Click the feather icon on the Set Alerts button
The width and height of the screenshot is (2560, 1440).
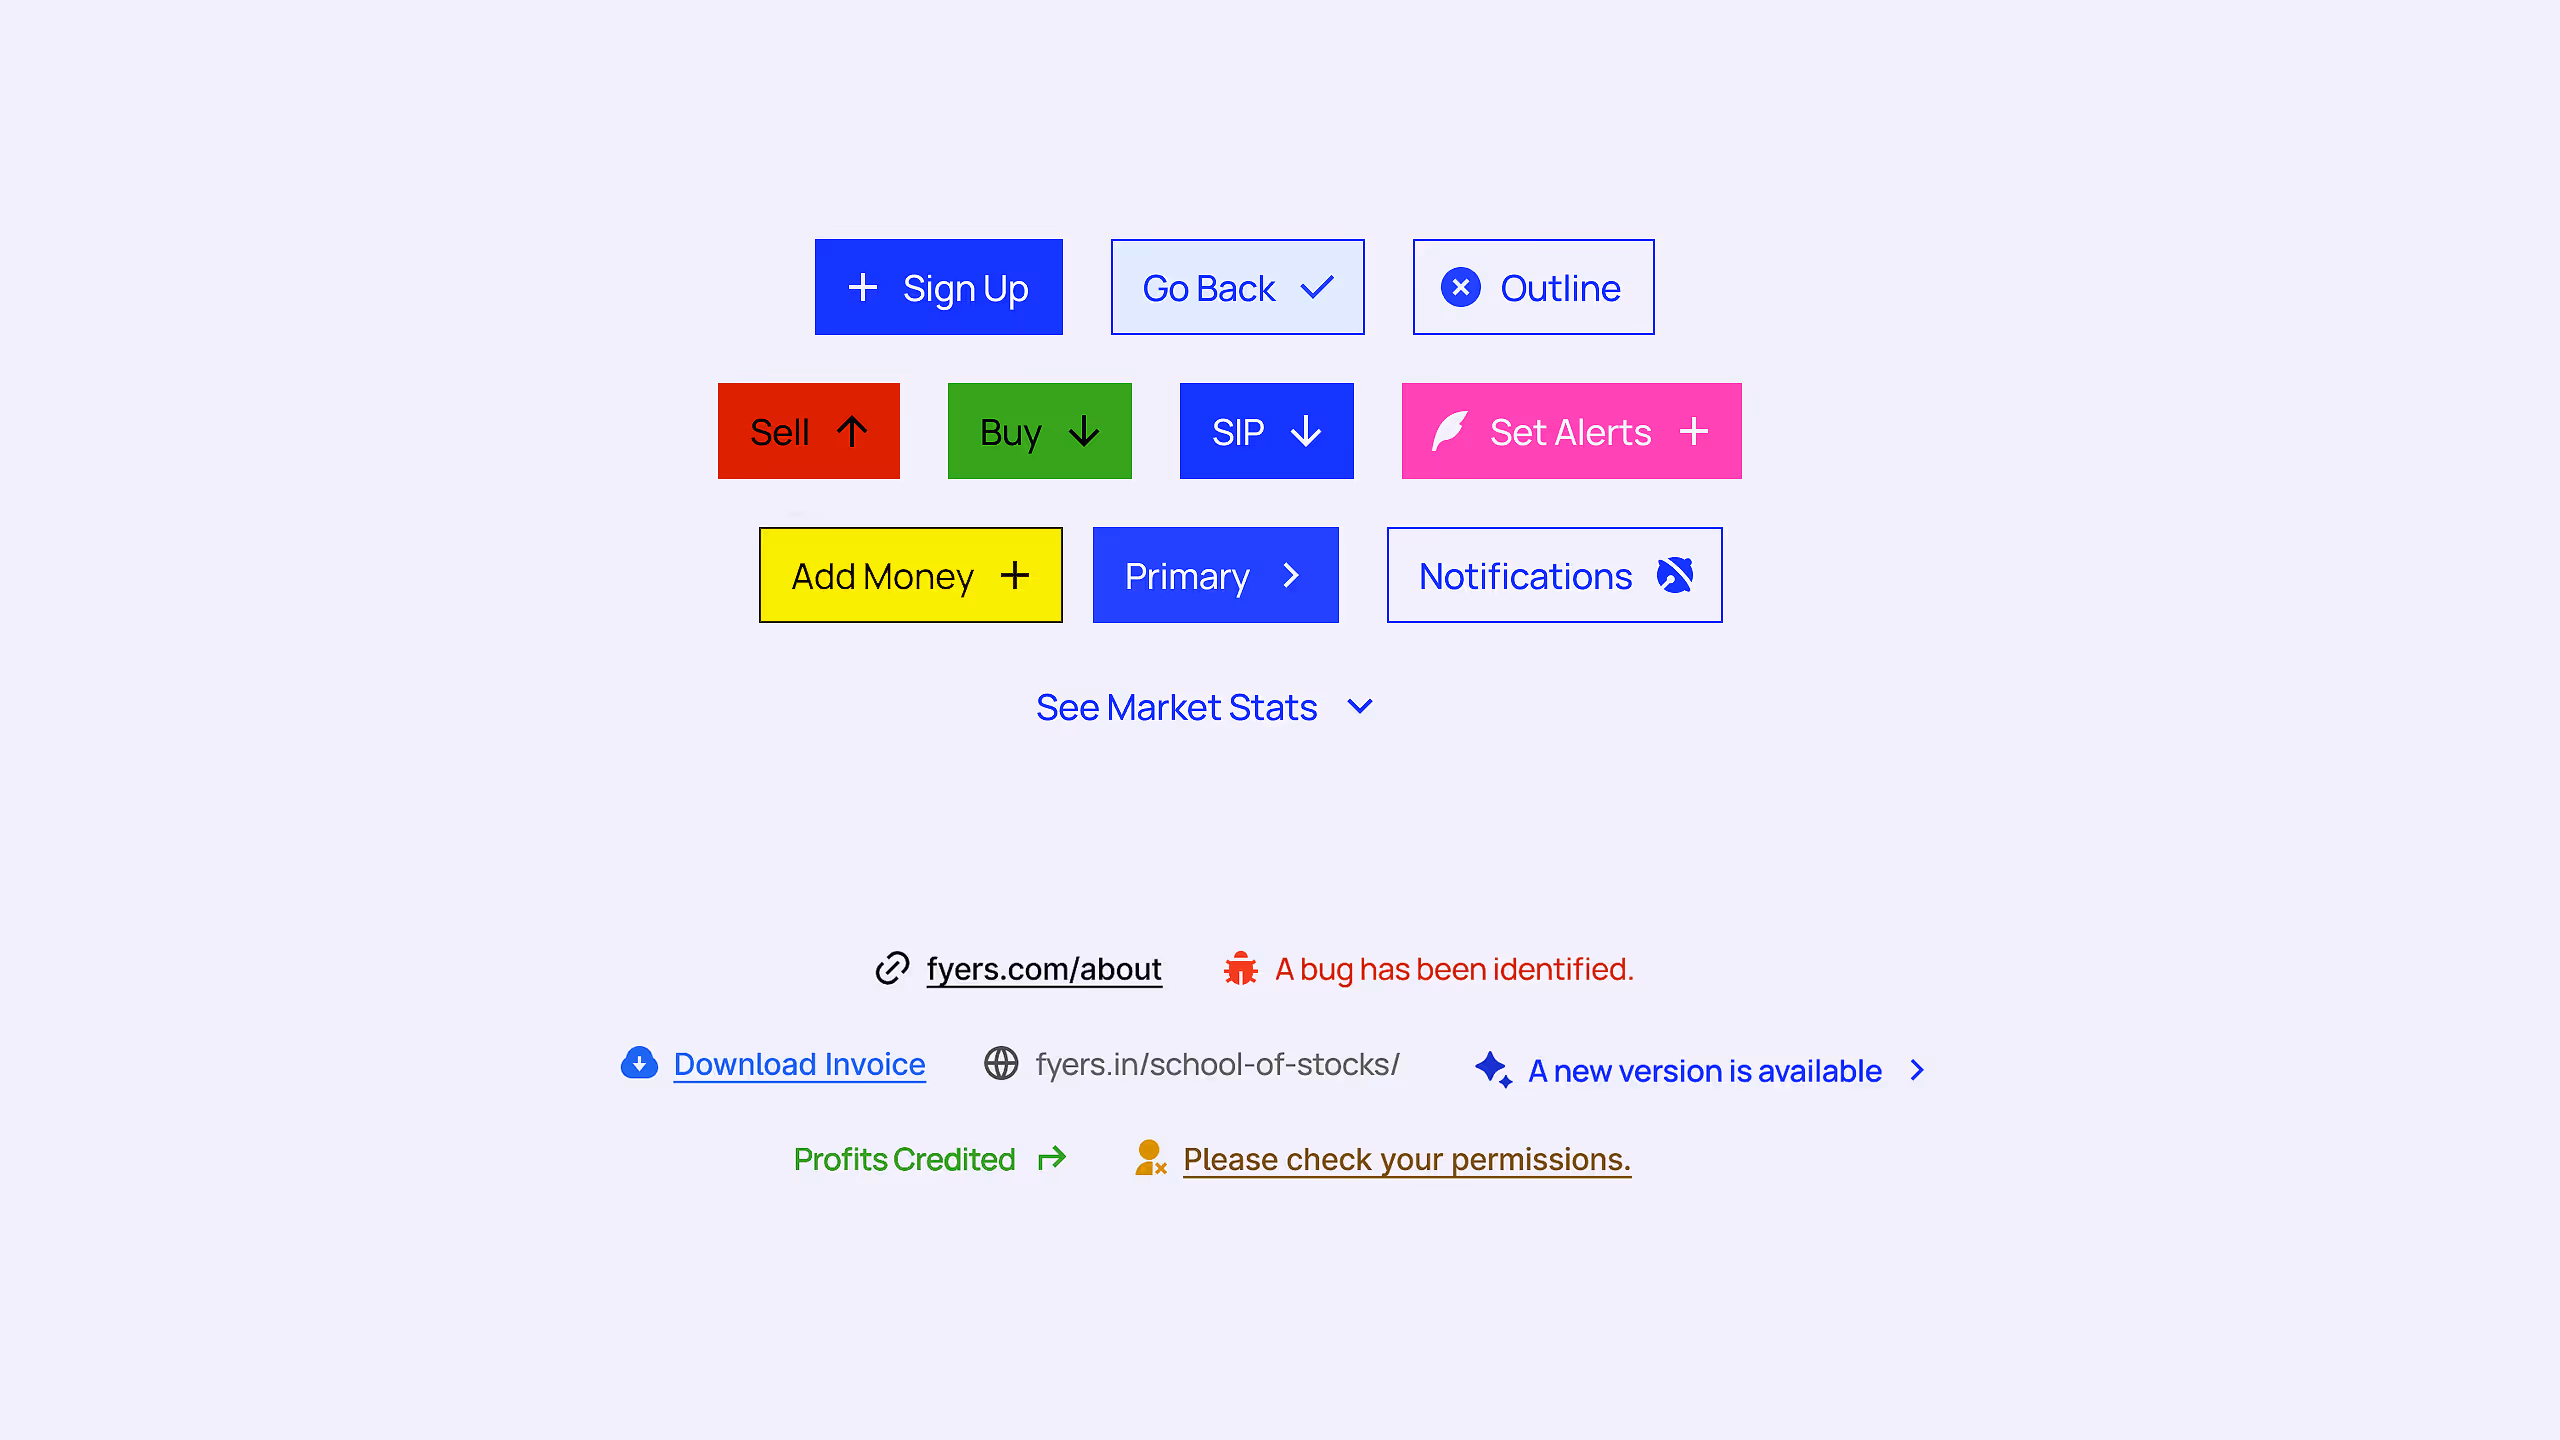pyautogui.click(x=1449, y=431)
